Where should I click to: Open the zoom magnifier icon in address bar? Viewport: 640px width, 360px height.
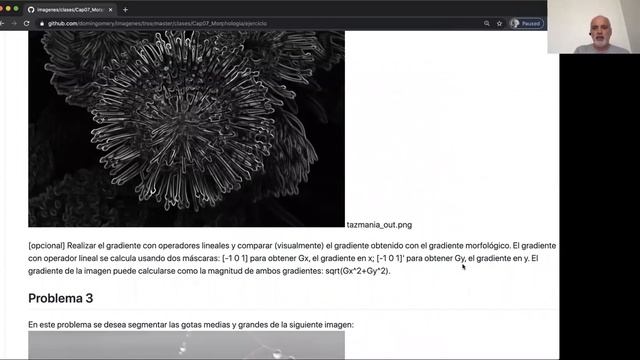click(487, 24)
